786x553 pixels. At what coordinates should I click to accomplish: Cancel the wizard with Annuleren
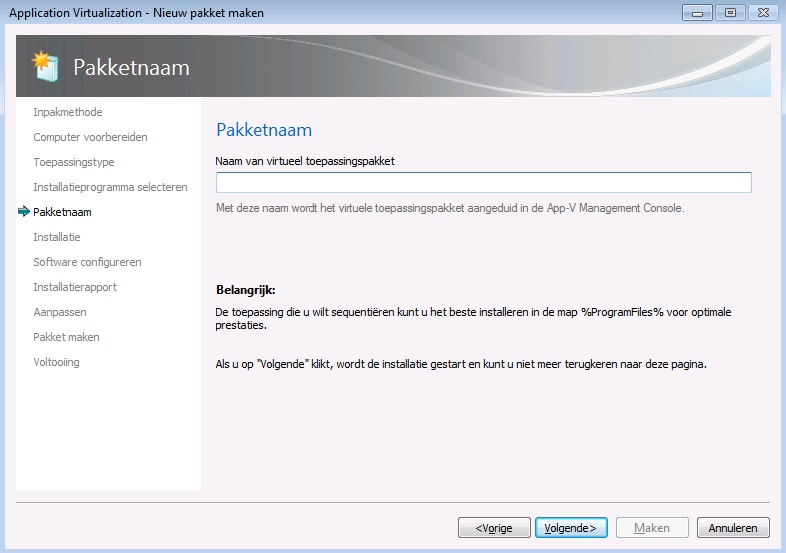point(733,527)
